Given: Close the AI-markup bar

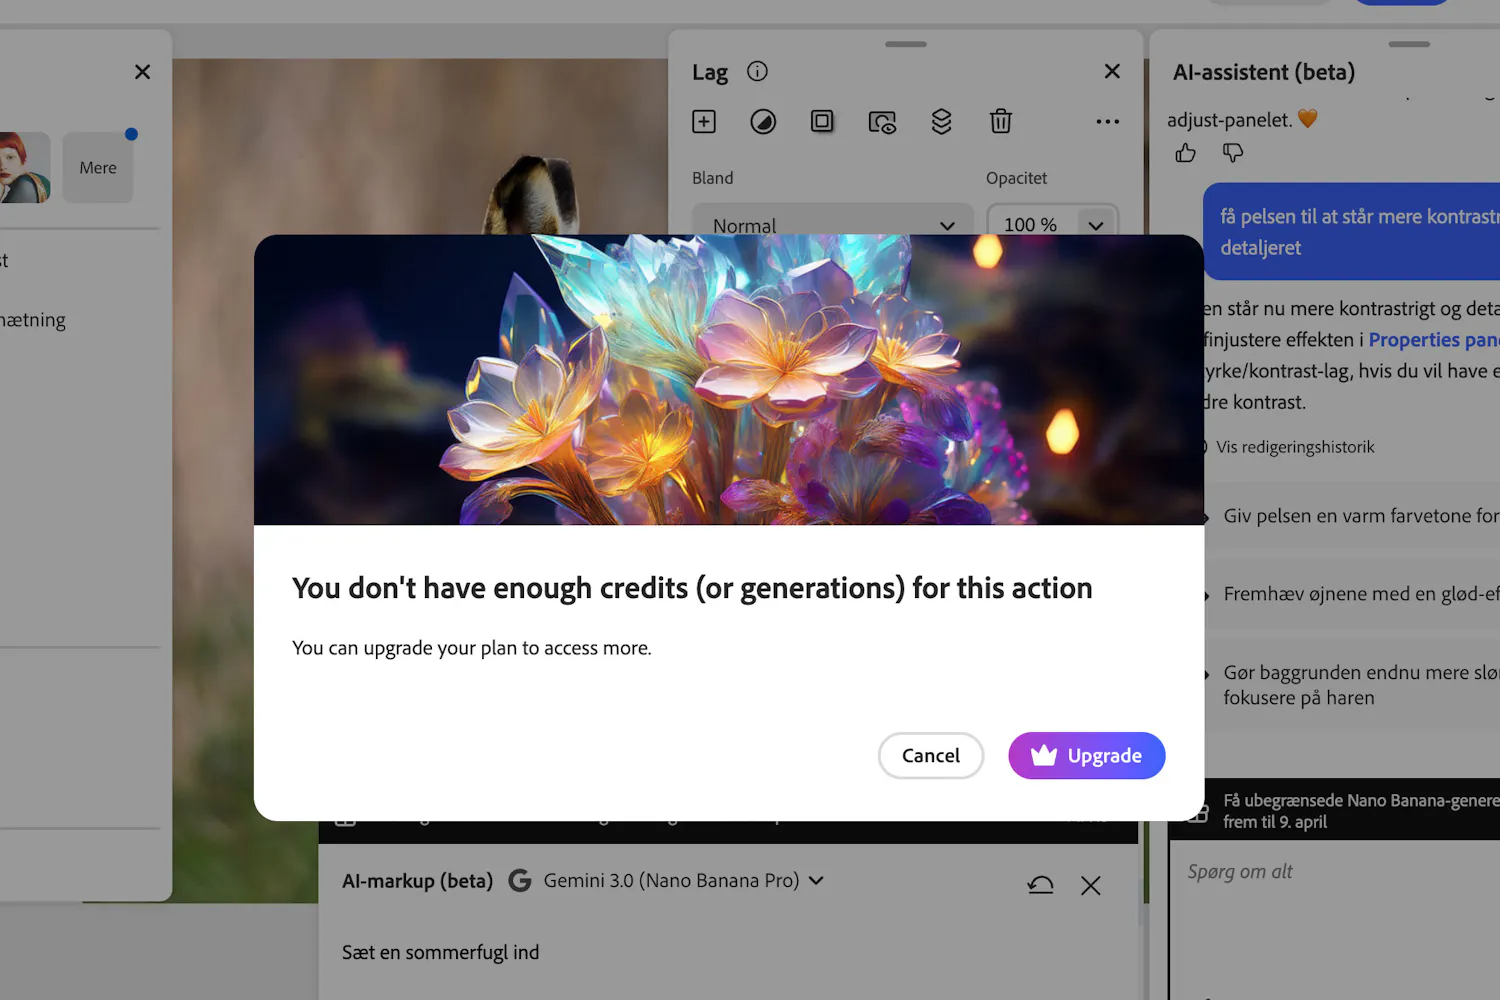Looking at the screenshot, I should coord(1090,885).
